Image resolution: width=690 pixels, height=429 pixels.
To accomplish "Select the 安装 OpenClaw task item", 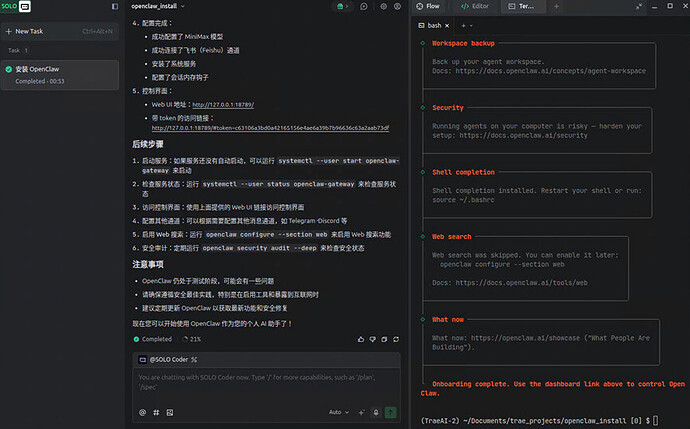I will click(x=60, y=74).
